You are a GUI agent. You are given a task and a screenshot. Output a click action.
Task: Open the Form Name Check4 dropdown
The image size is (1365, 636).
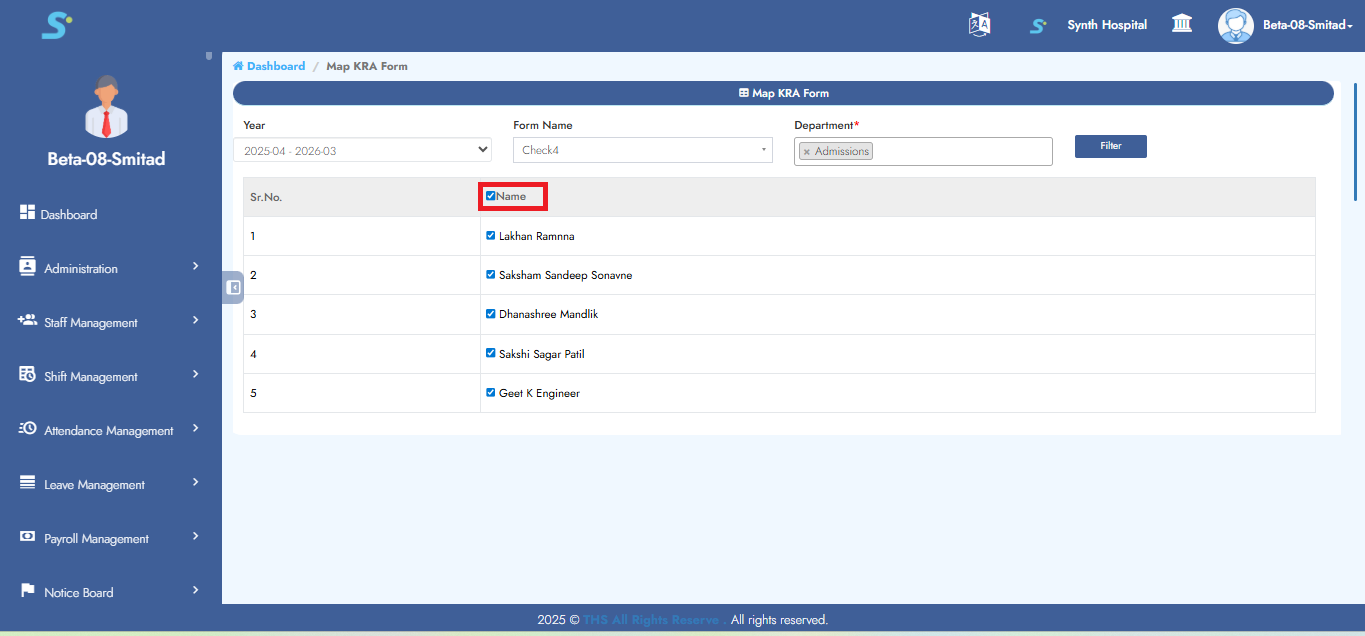pyautogui.click(x=642, y=150)
